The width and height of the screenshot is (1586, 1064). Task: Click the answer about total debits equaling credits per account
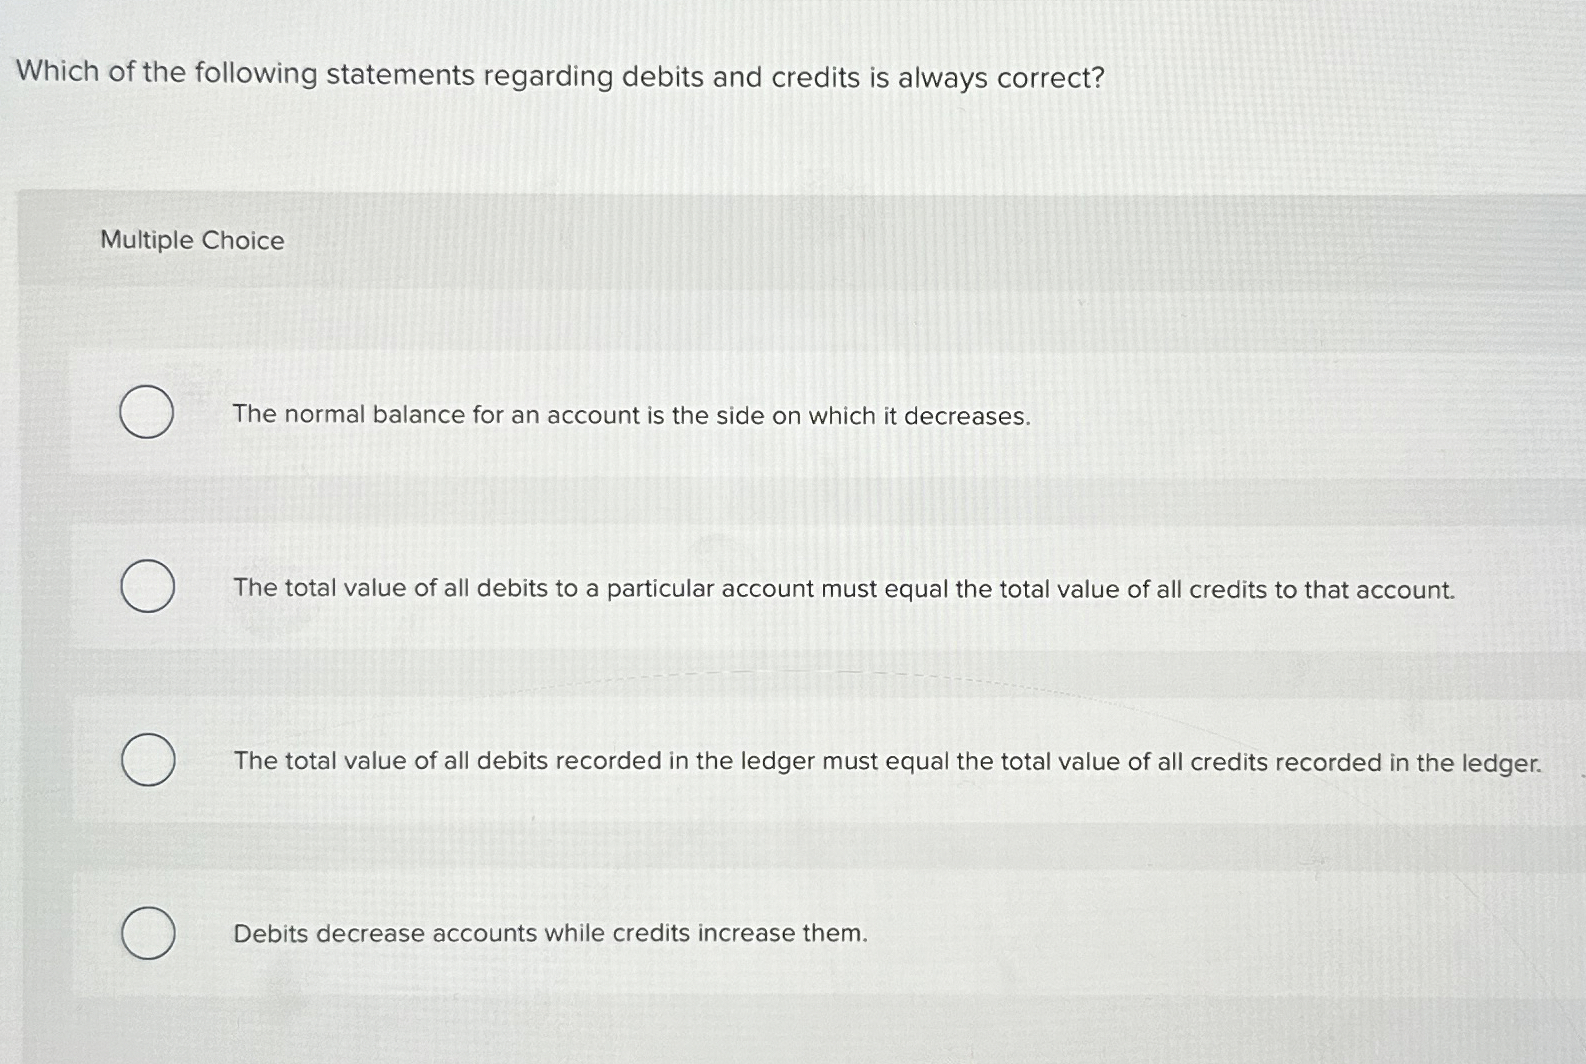click(845, 589)
